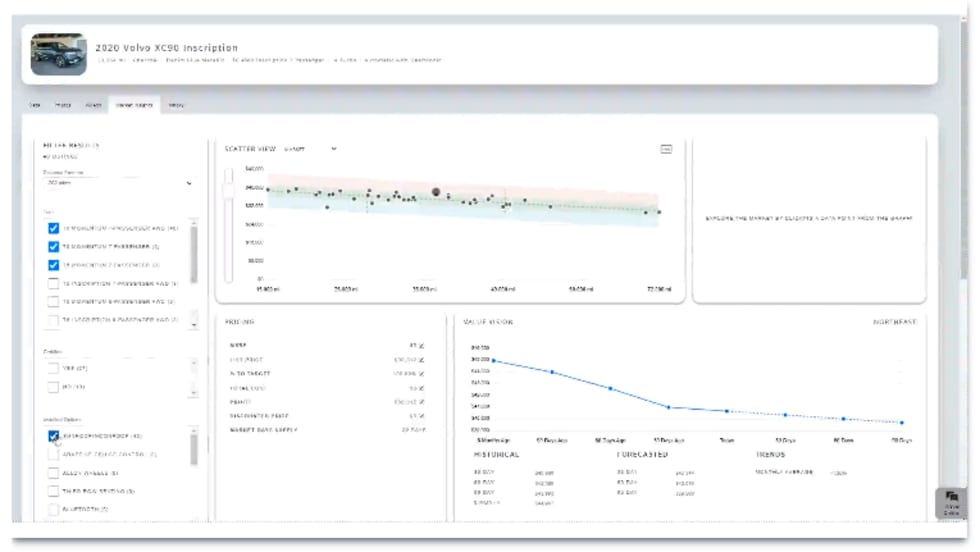Image resolution: width=980 pixels, height=552 pixels.
Task: Click the chat widget icon in bottom-right corner
Action: click(951, 501)
